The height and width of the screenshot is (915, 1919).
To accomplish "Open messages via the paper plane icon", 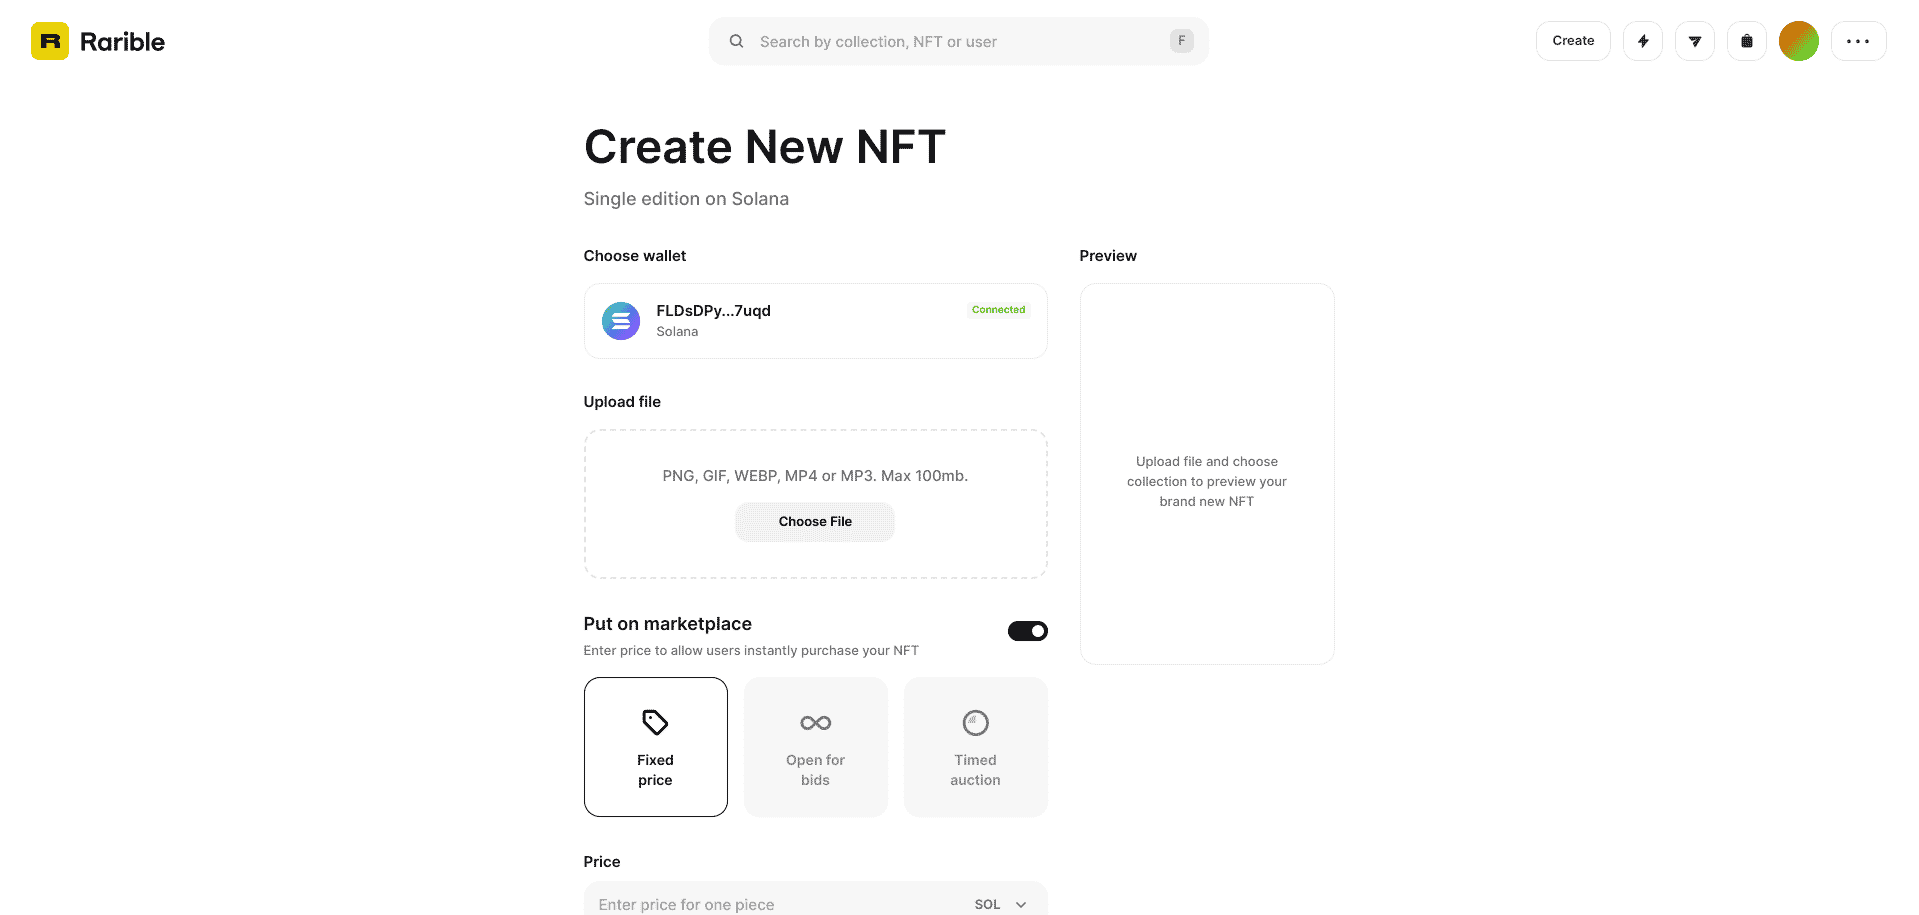I will pyautogui.click(x=1695, y=41).
